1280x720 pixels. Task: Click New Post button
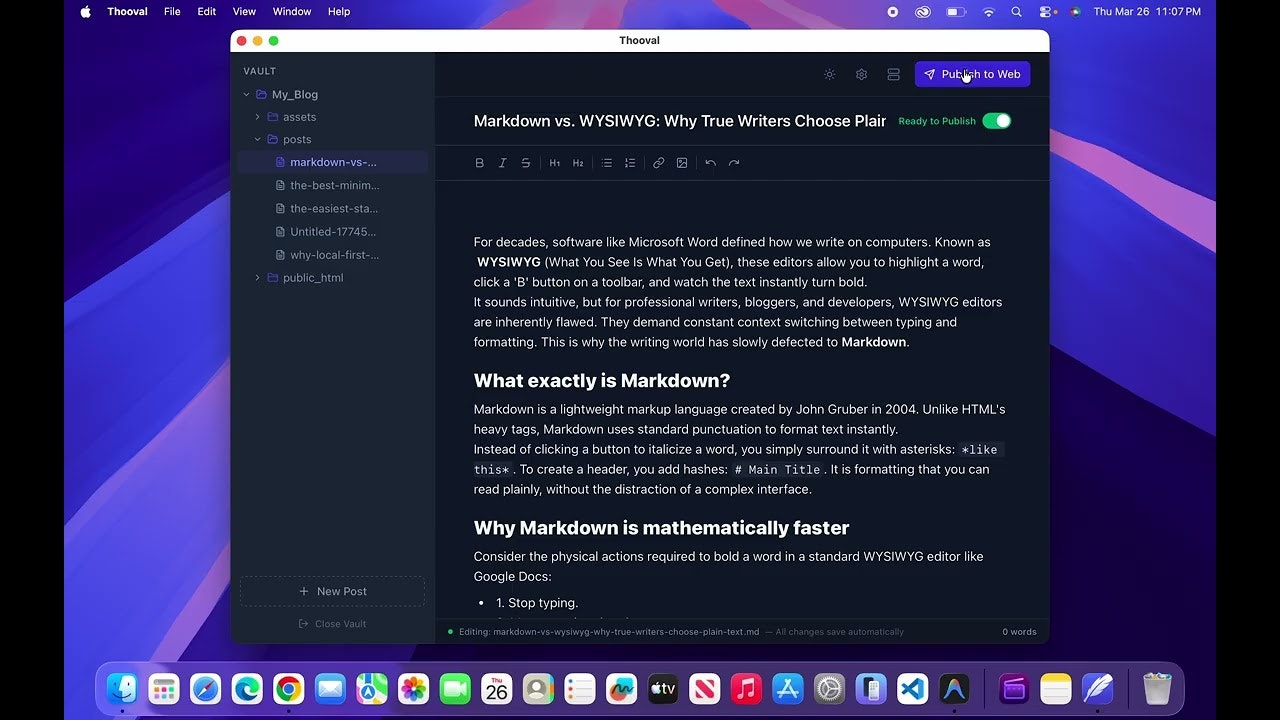pyautogui.click(x=332, y=591)
